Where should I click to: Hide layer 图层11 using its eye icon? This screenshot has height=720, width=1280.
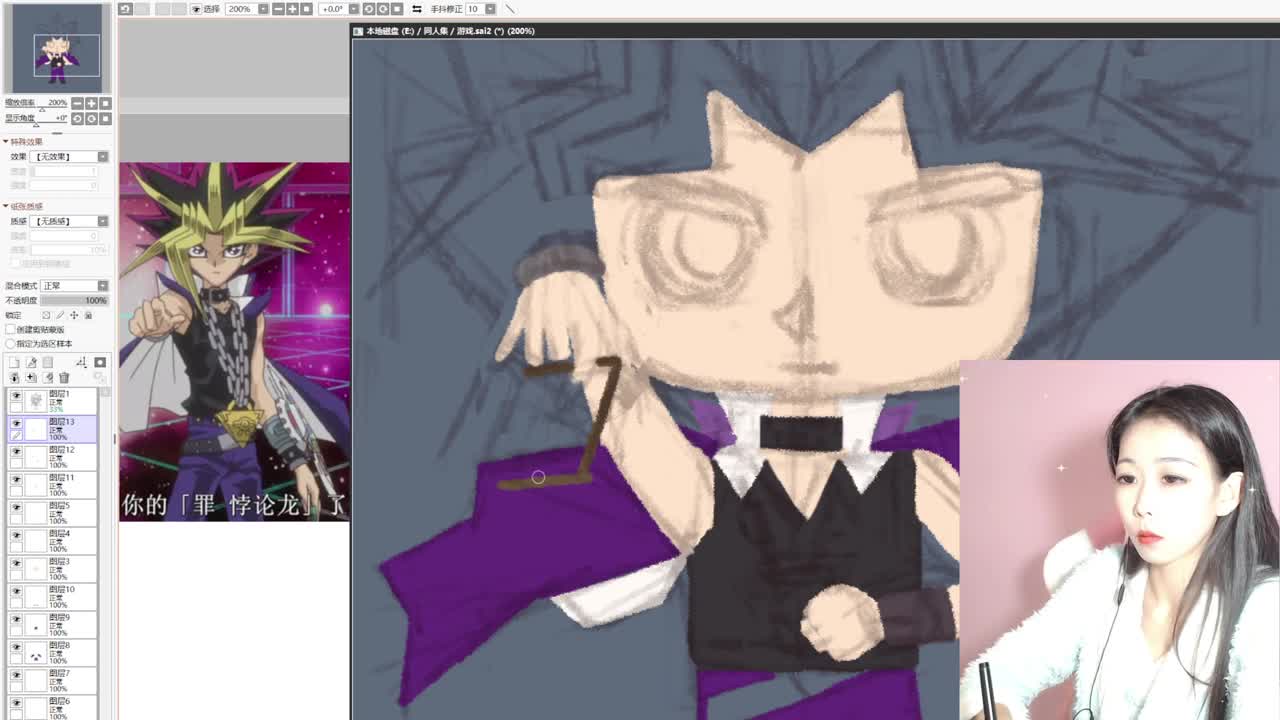(x=16, y=479)
